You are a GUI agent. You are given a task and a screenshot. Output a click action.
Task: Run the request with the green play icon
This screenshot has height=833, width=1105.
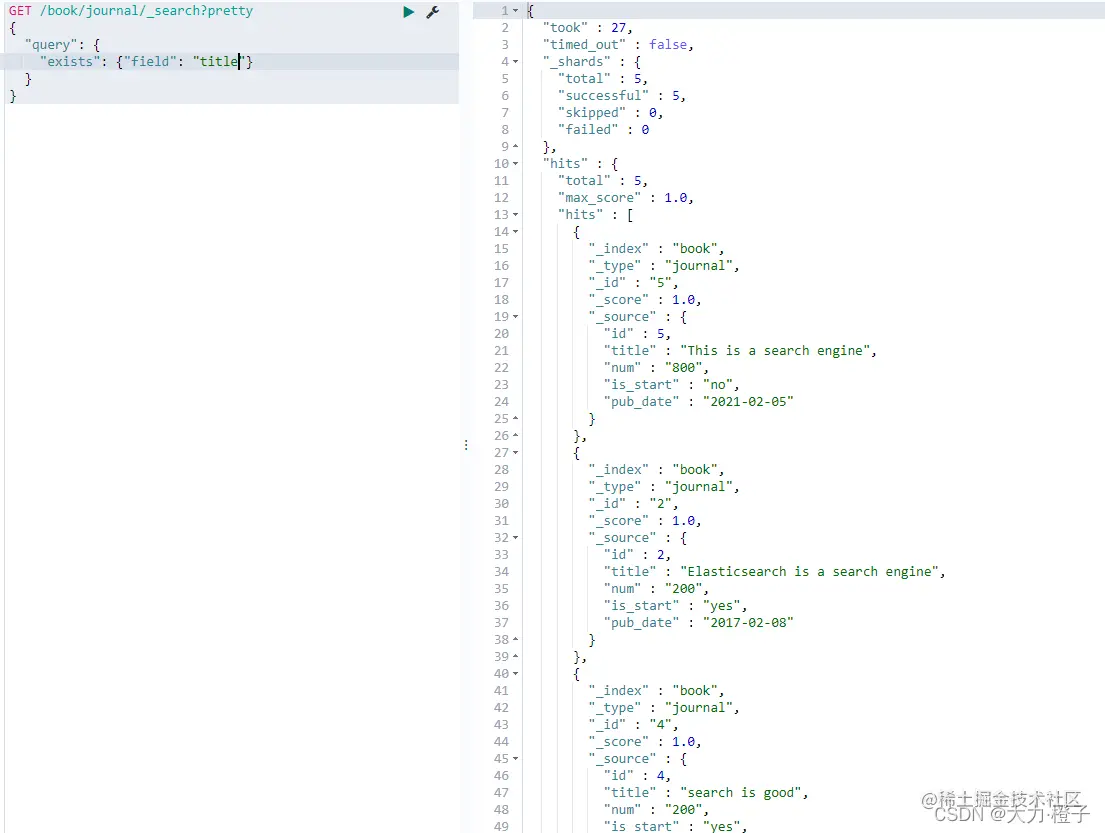[408, 11]
